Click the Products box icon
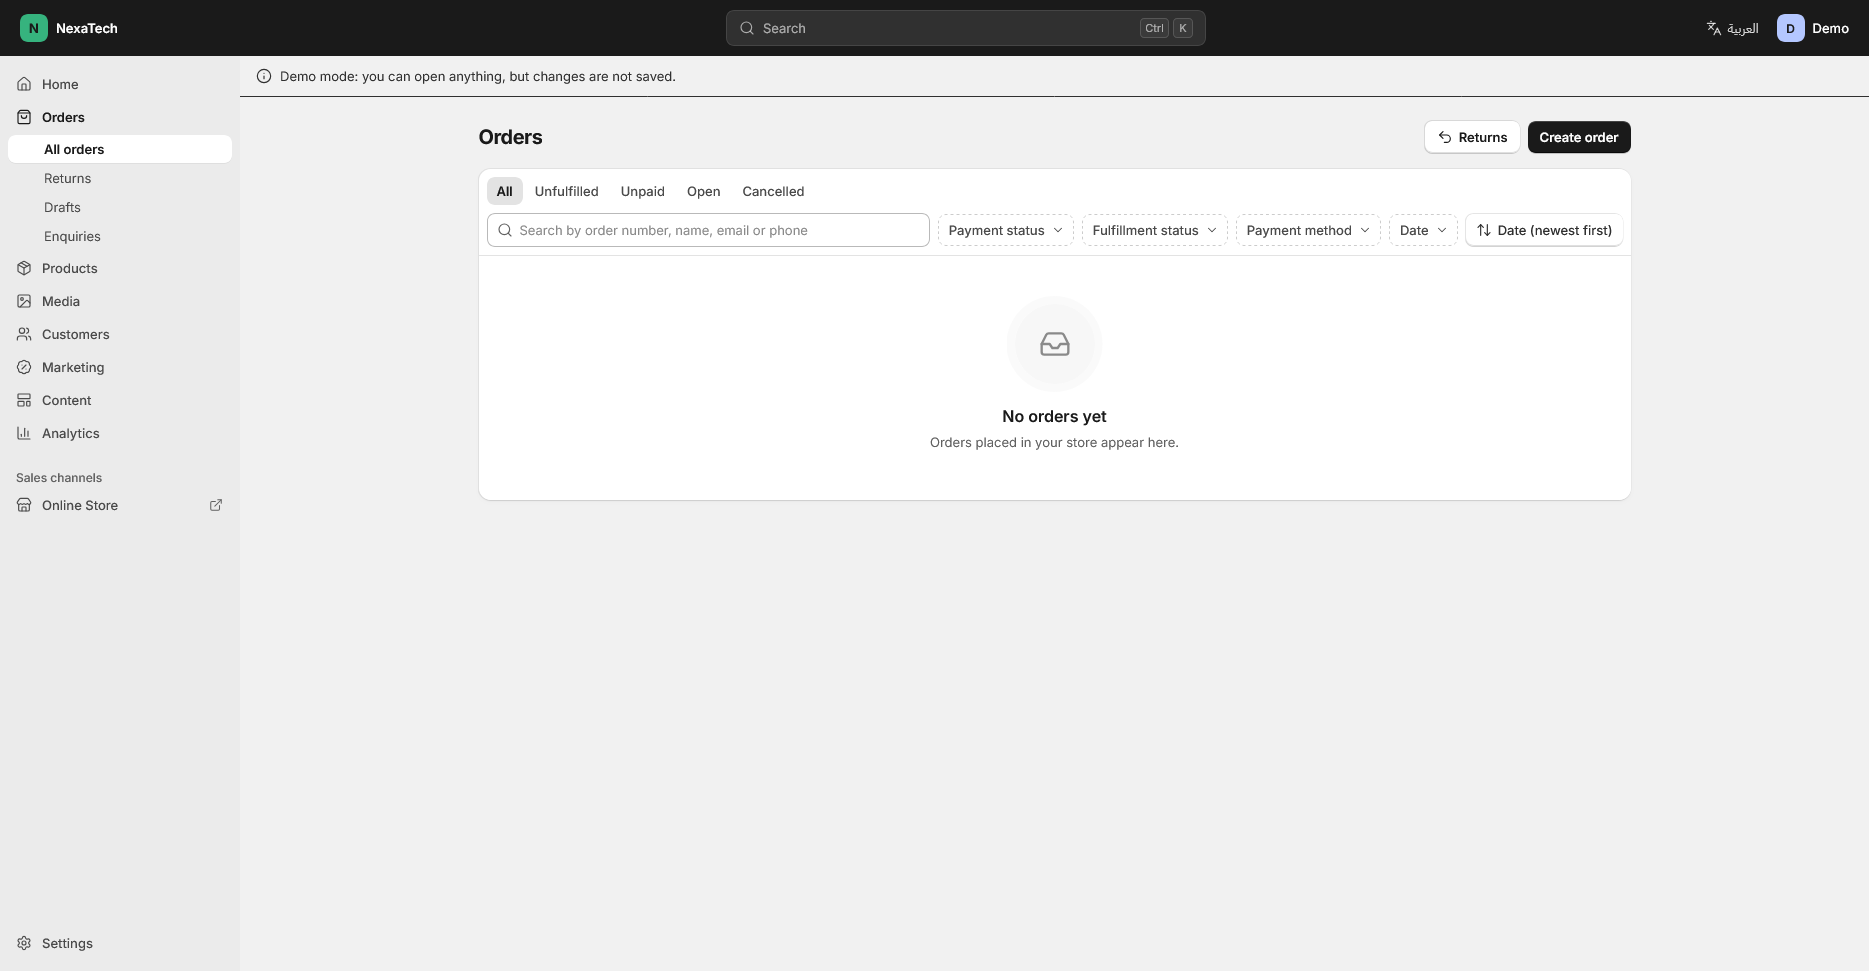 click(x=24, y=268)
